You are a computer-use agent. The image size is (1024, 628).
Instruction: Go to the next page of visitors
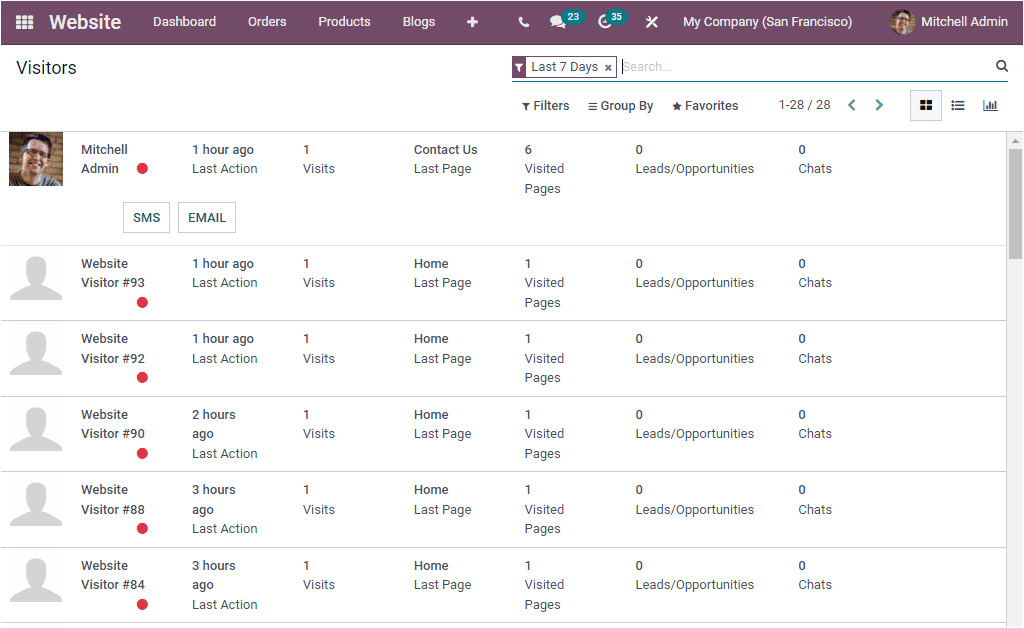click(879, 104)
